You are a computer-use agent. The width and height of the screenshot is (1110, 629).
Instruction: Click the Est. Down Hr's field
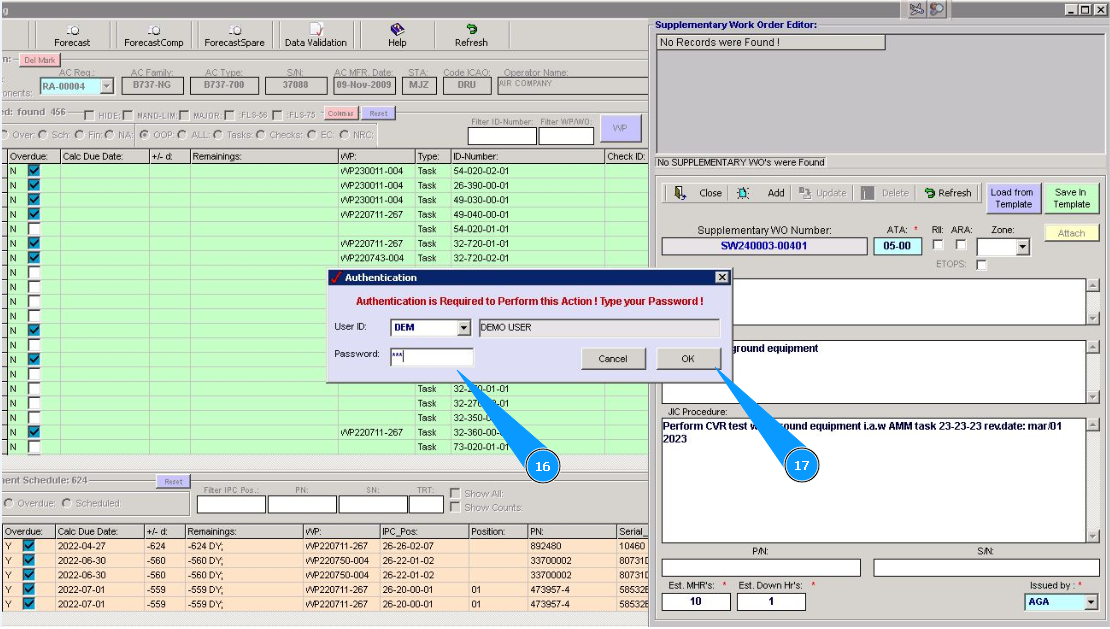(x=771, y=602)
